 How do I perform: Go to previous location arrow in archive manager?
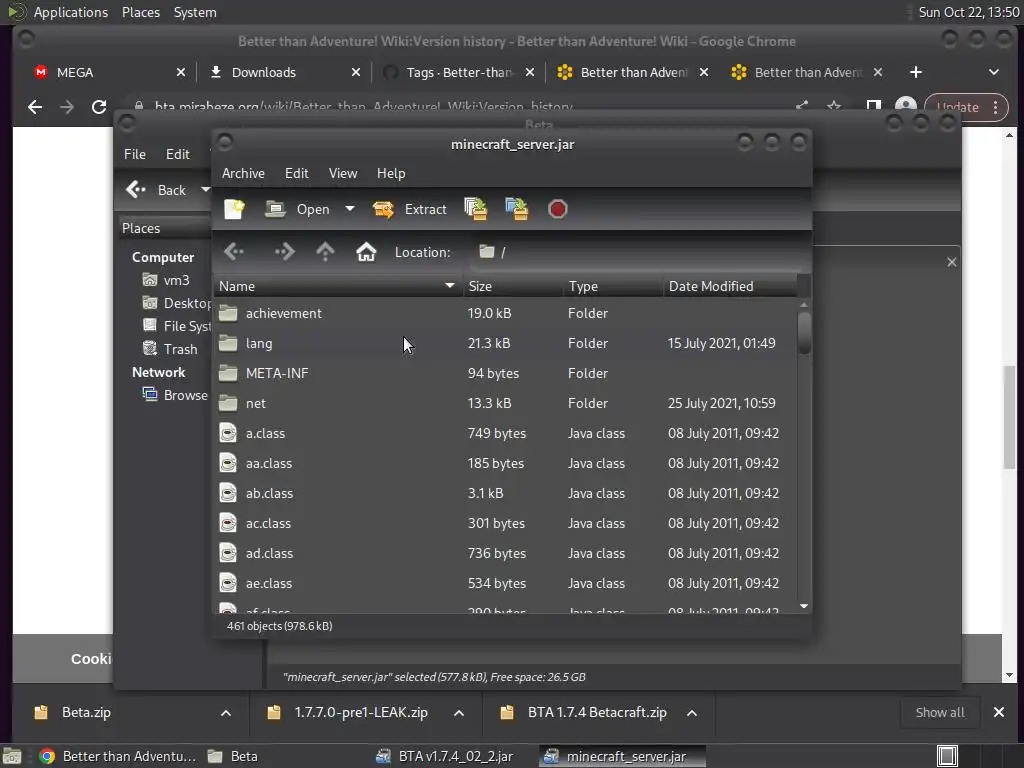tap(234, 252)
